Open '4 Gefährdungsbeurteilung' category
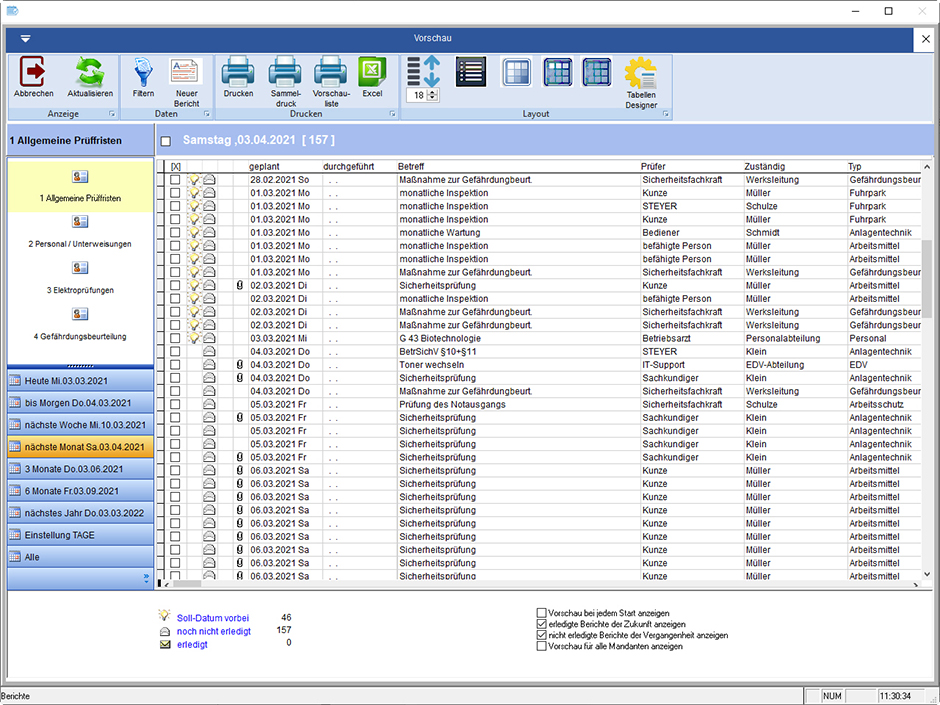This screenshot has width=940, height=705. (x=81, y=325)
